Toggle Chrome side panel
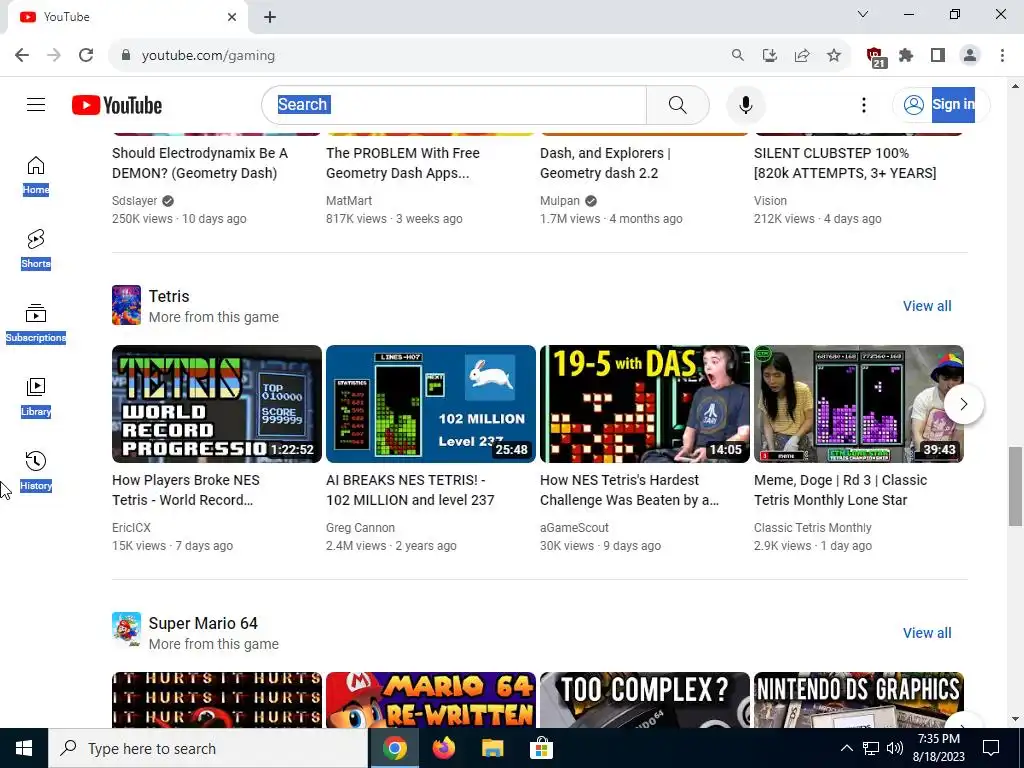1024x768 pixels. [x=938, y=55]
